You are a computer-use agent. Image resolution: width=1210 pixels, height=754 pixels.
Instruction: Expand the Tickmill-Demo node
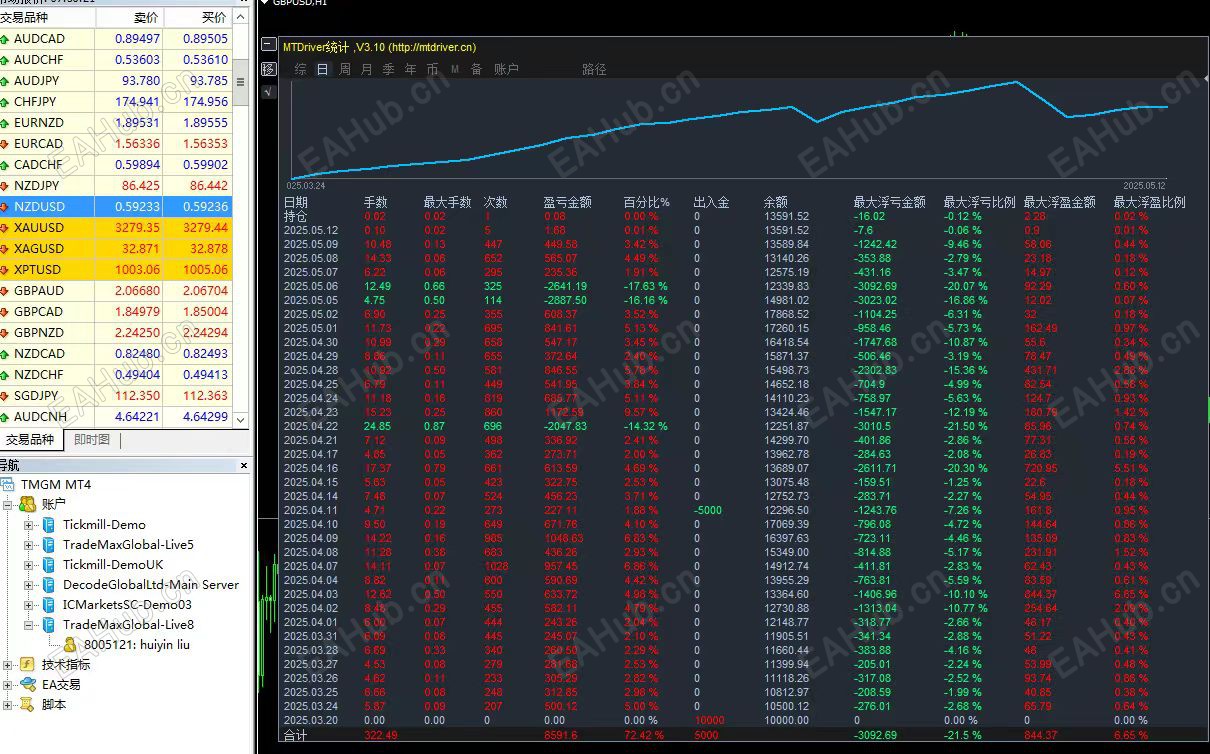[x=28, y=525]
